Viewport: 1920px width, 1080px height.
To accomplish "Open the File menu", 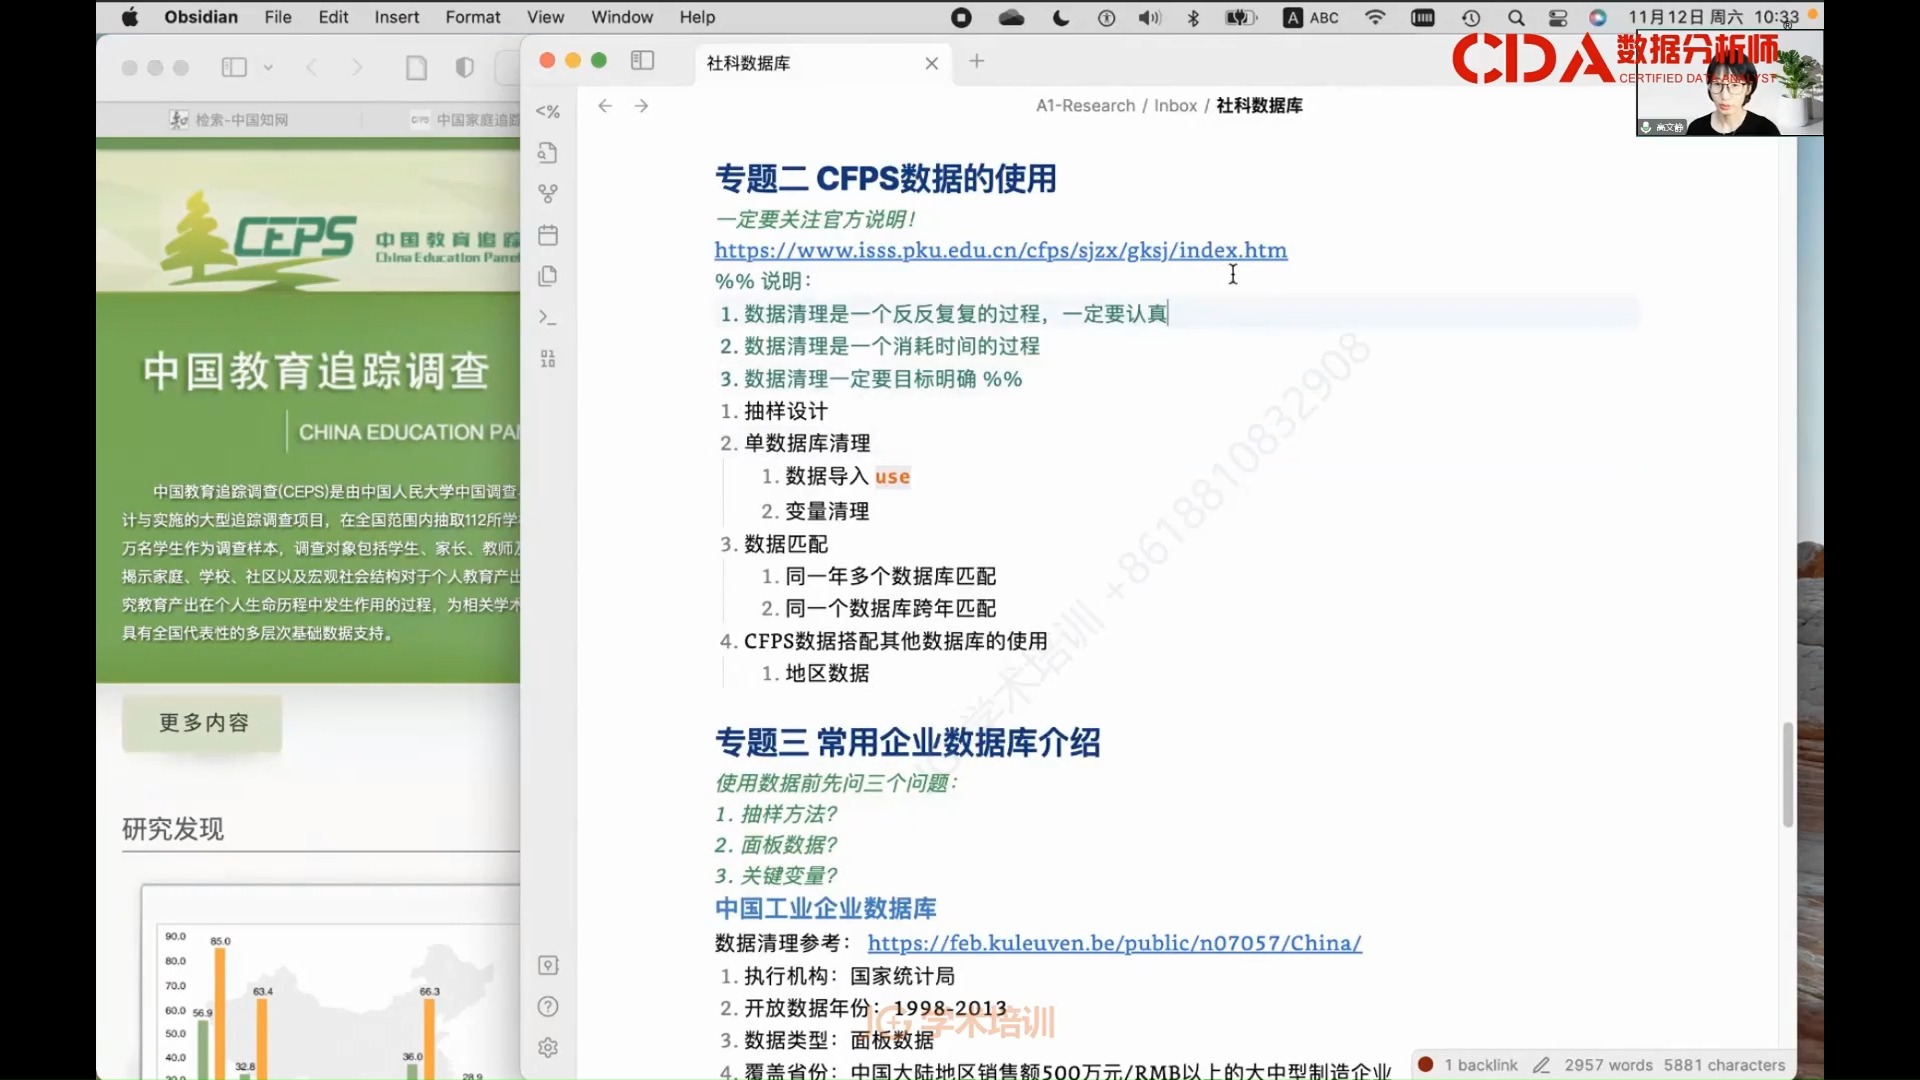I will point(278,17).
